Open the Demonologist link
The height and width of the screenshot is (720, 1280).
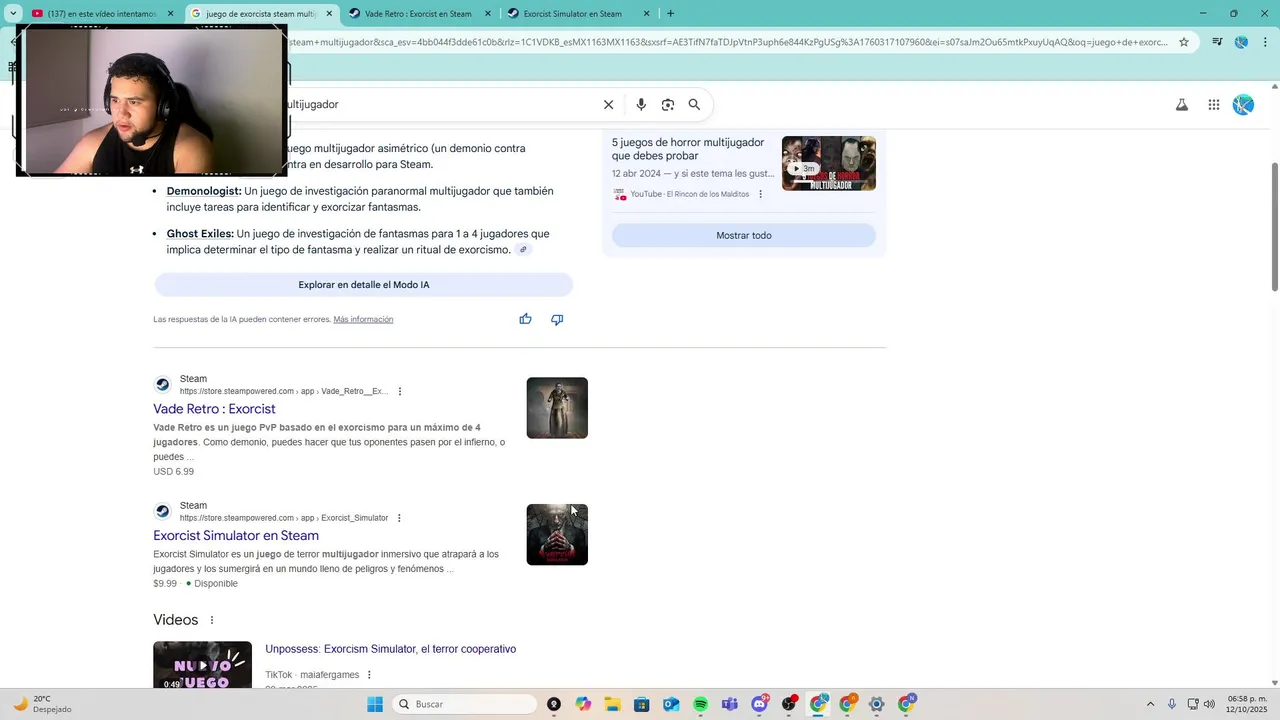pyautogui.click(x=204, y=191)
